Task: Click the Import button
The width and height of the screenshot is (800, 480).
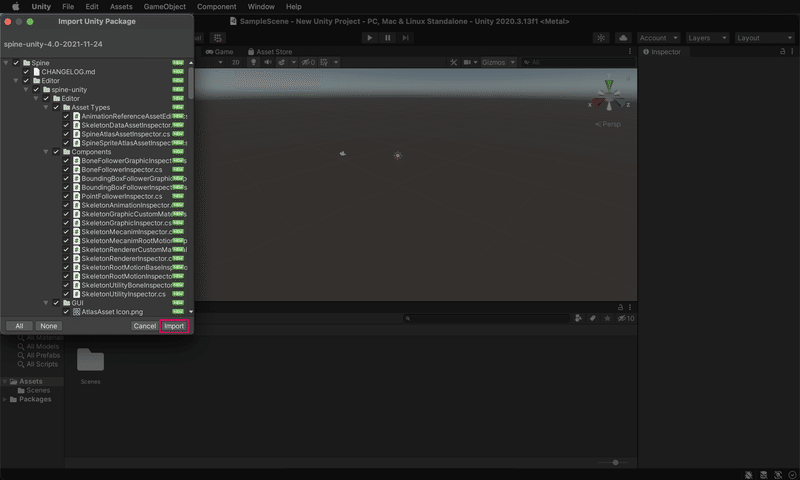Action: (x=174, y=326)
